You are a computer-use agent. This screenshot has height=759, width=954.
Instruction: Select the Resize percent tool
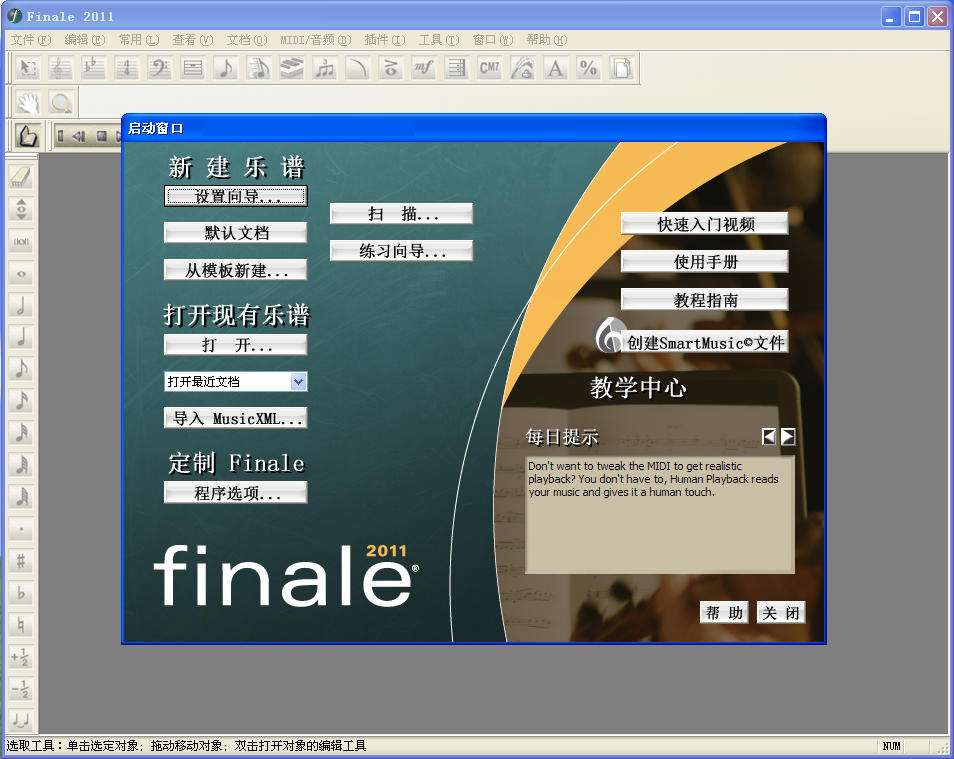(x=588, y=68)
